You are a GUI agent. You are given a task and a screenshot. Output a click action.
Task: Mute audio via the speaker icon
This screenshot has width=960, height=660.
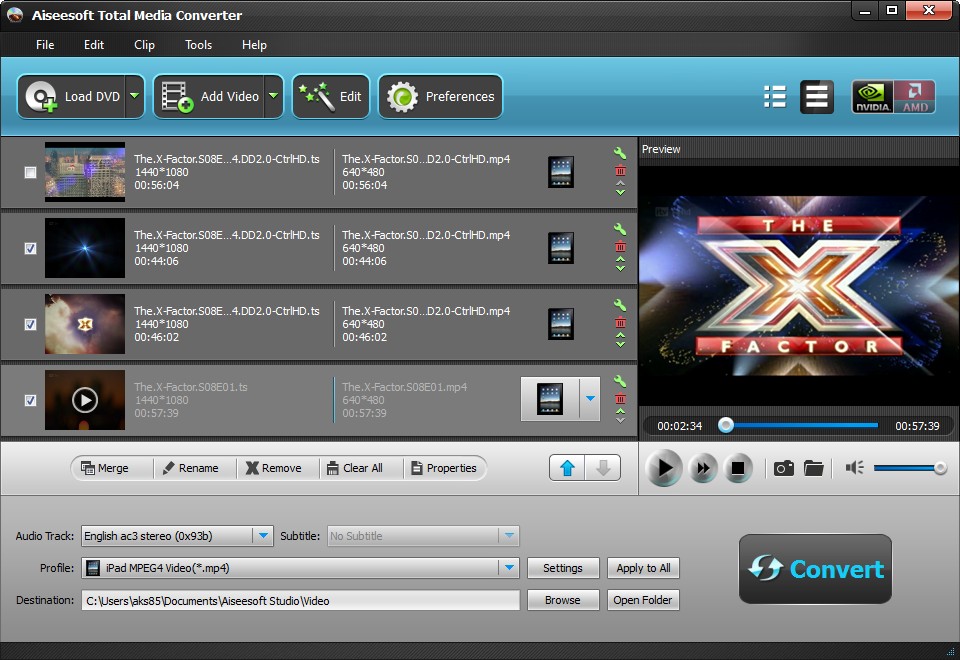click(856, 466)
